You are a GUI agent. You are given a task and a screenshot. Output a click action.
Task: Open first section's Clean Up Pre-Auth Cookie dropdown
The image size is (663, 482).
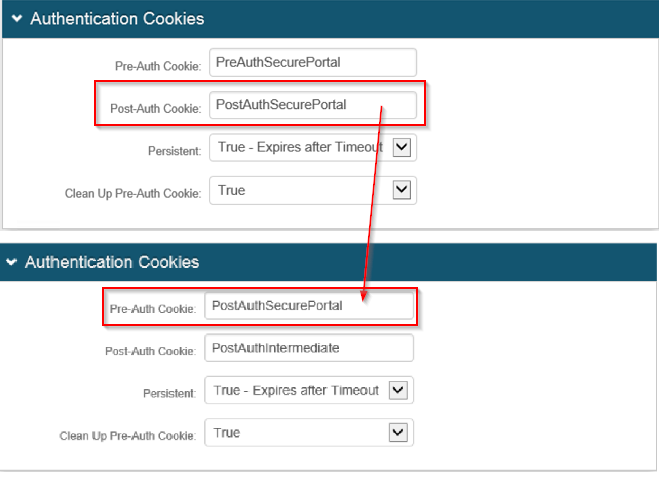click(x=313, y=190)
